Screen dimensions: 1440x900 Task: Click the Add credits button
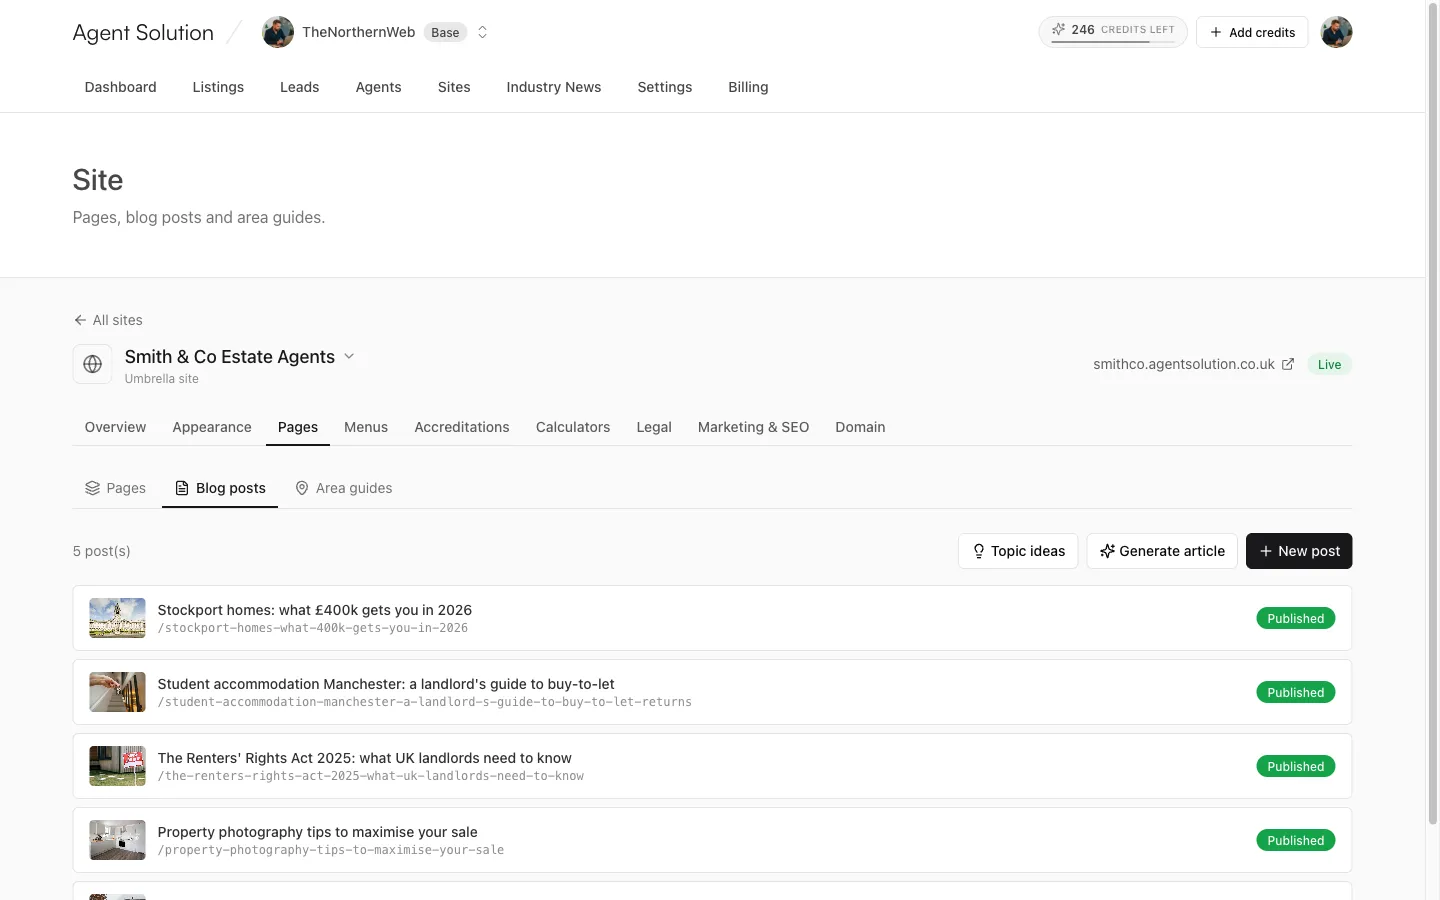(1252, 32)
